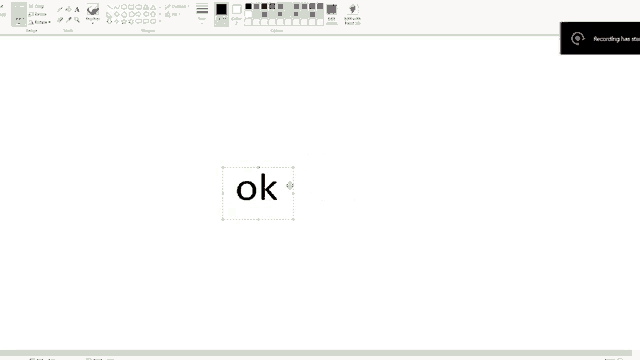The image size is (640, 360).
Task: Activate the Color 2 background button
Action: coord(236,14)
